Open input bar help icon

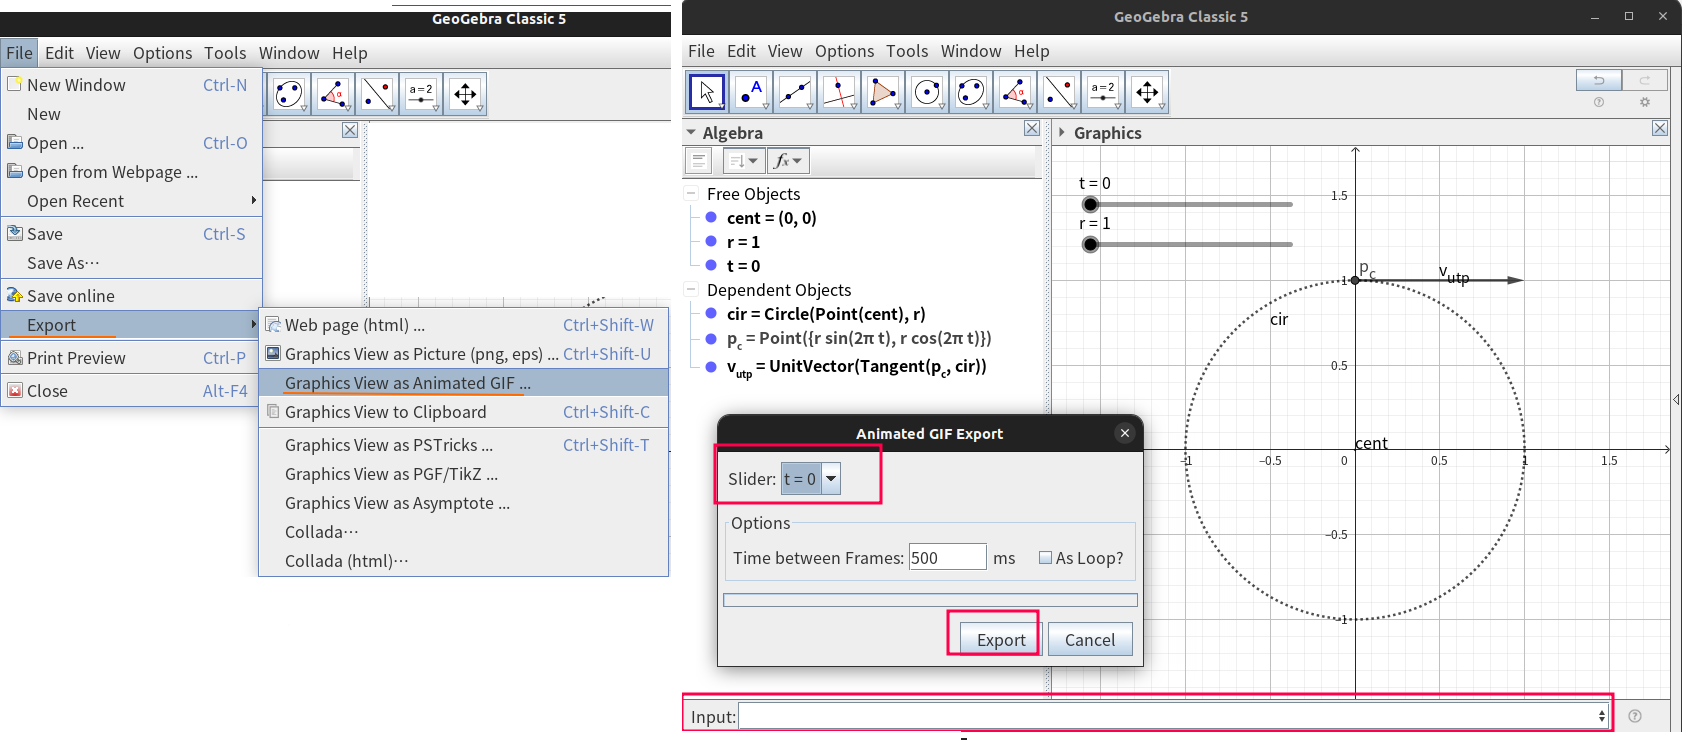(x=1635, y=716)
